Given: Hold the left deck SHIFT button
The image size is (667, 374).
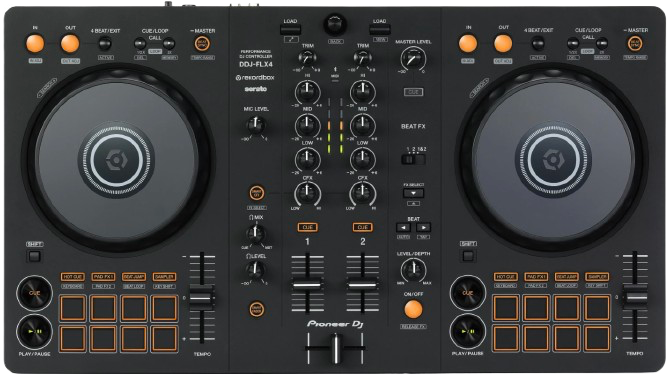Looking at the screenshot, I should pyautogui.click(x=34, y=256).
